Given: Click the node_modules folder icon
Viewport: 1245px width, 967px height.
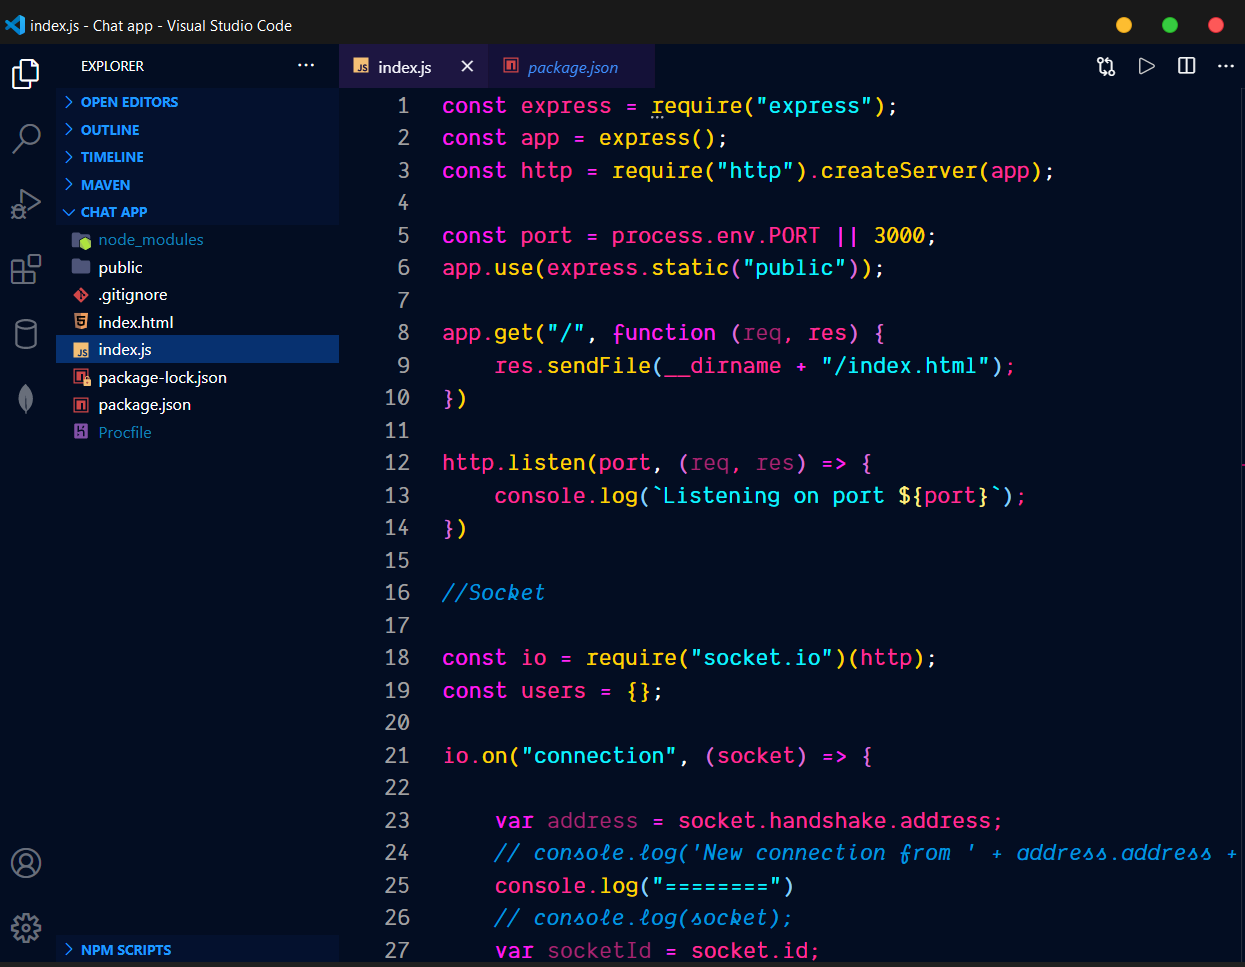Looking at the screenshot, I should point(81,240).
